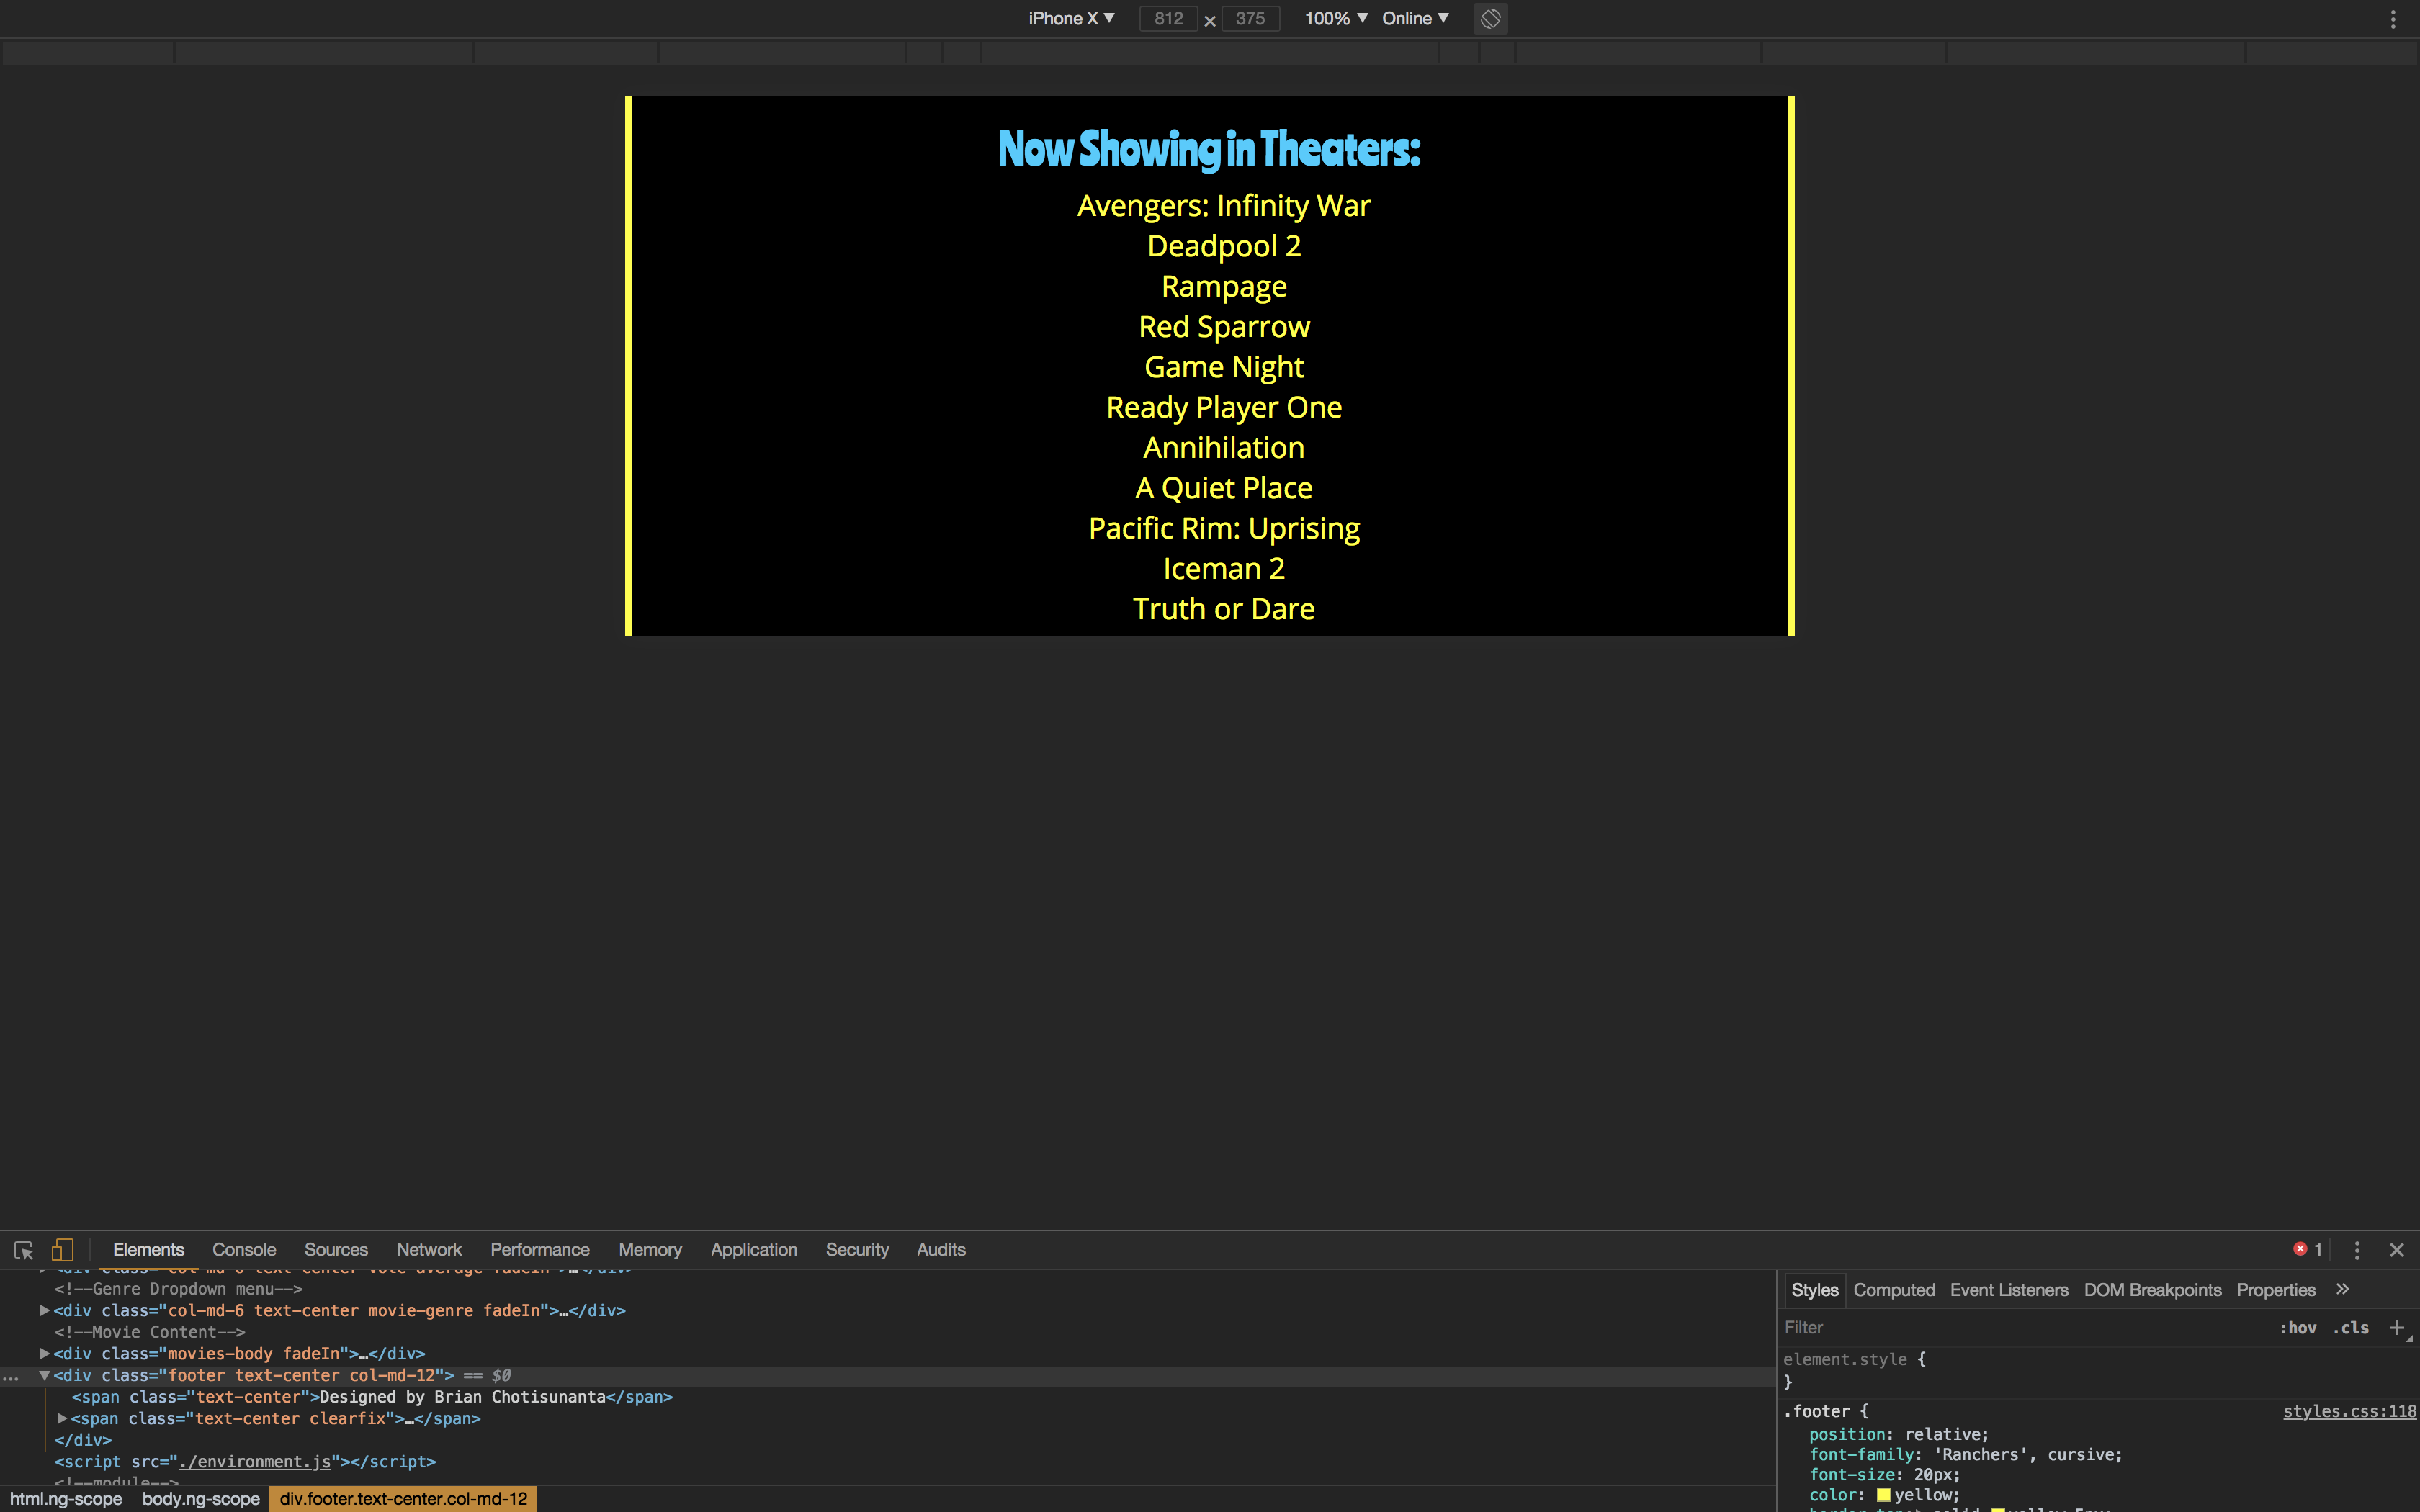This screenshot has width=2420, height=1512.
Task: Click the viewport height field showing 375
Action: tap(1250, 19)
